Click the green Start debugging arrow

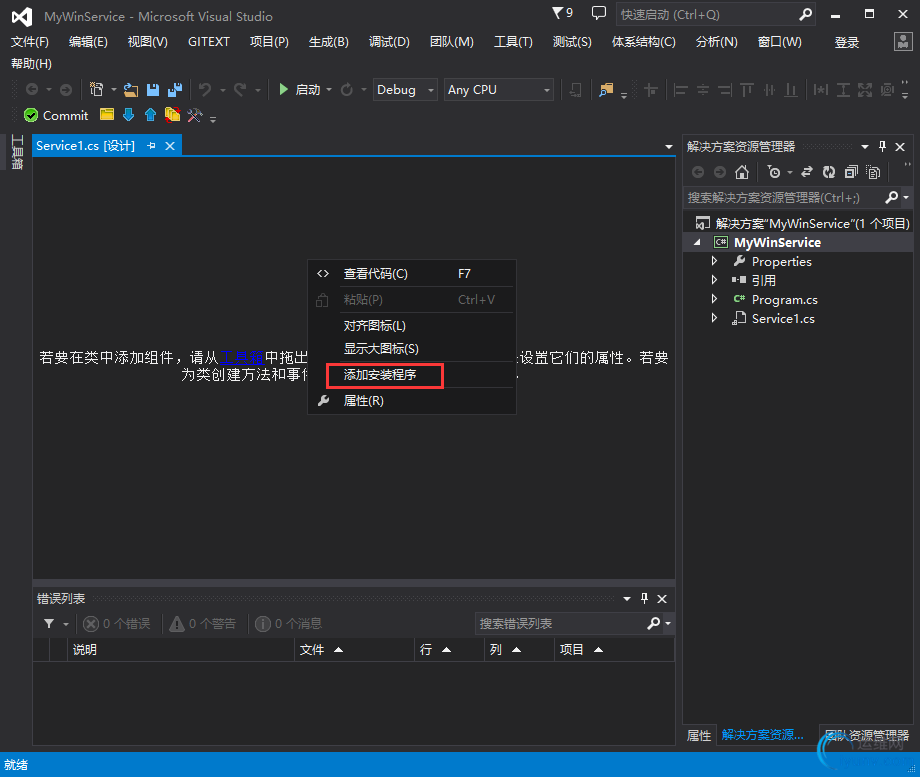283,89
